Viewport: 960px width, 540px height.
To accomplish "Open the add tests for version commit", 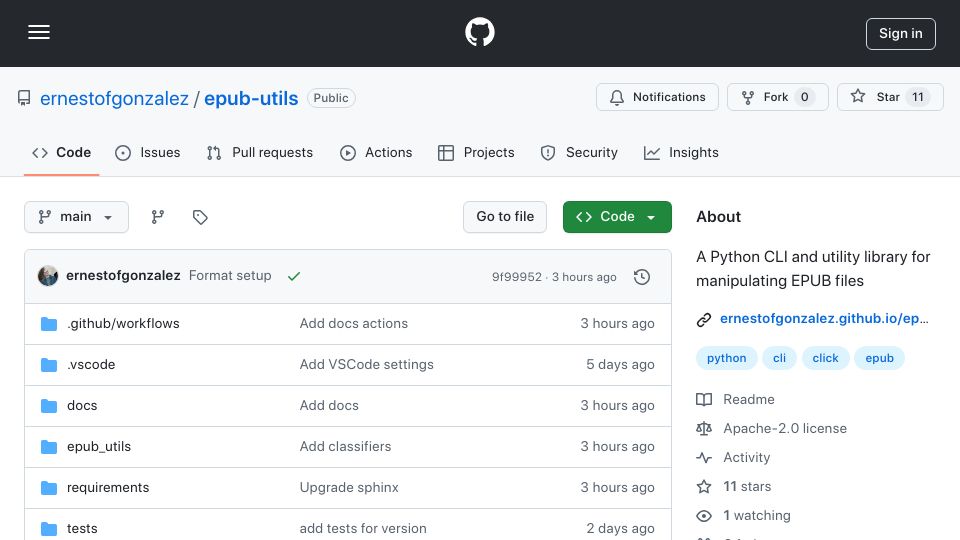I will point(363,528).
